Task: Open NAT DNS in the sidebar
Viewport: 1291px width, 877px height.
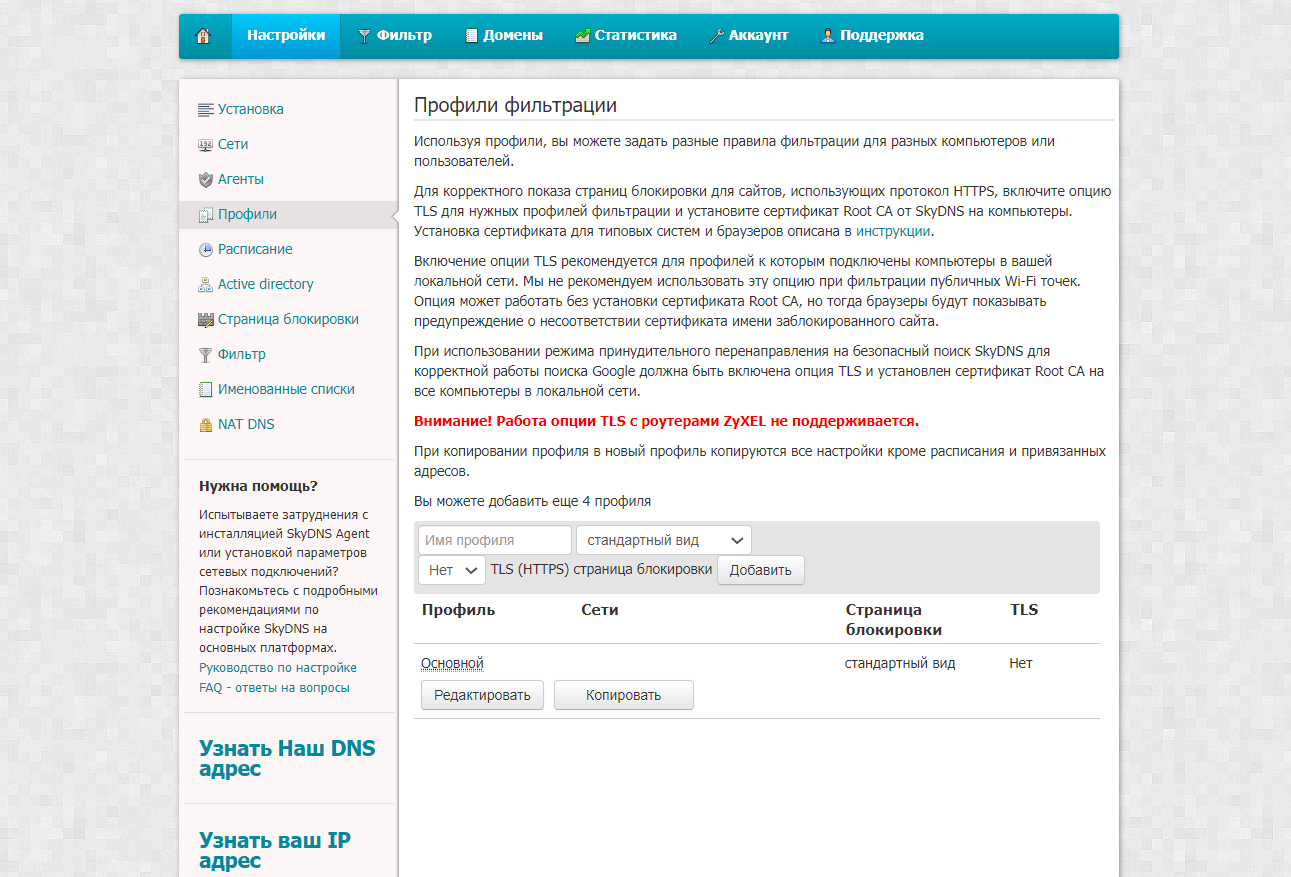Action: point(246,424)
